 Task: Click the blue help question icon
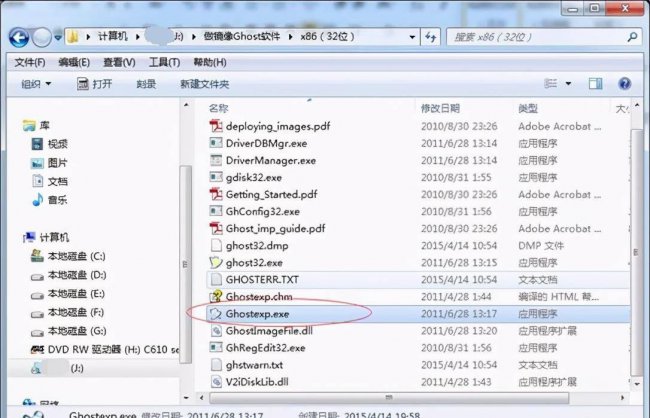(624, 84)
